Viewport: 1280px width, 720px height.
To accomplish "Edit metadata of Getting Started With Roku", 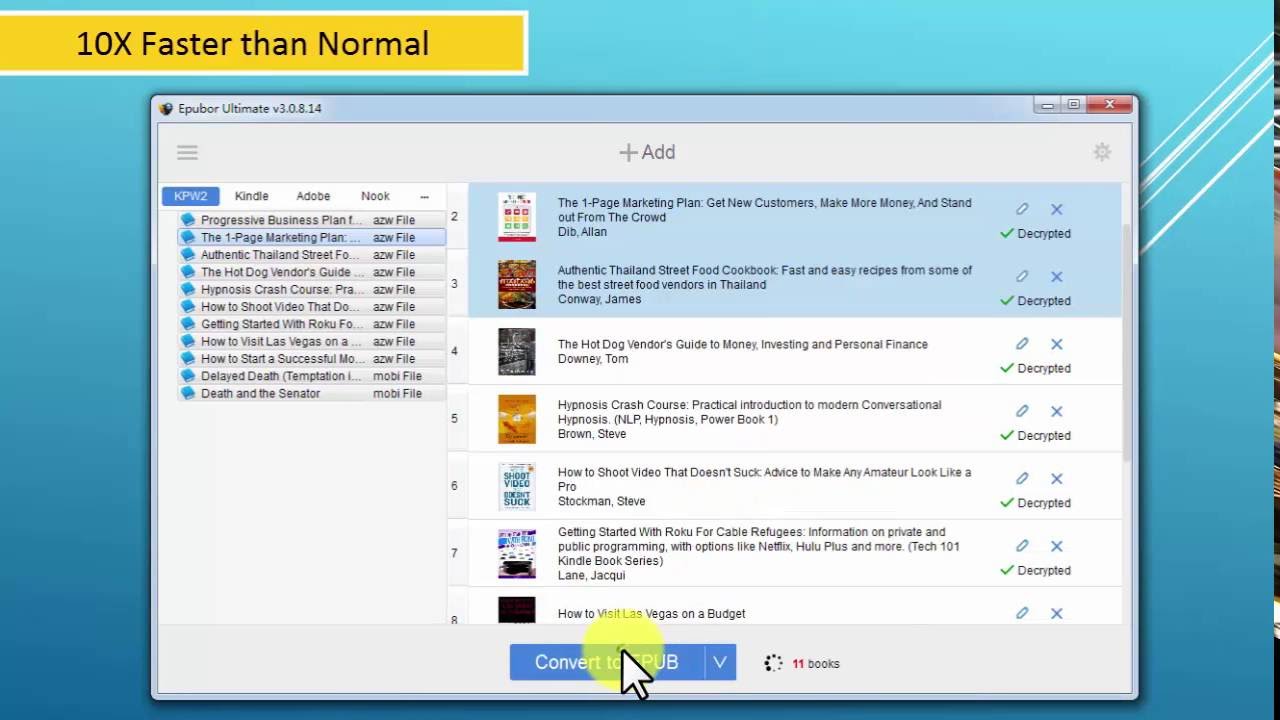I will 1022,546.
